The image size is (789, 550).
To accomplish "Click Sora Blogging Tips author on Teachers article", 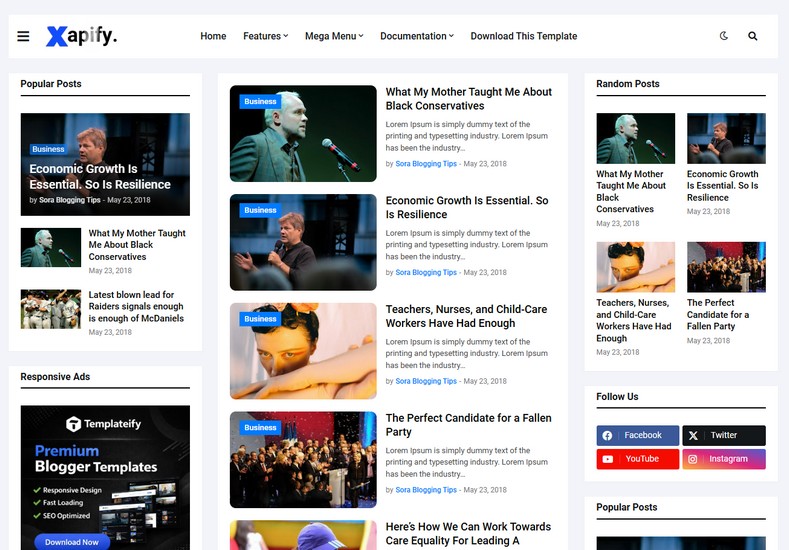I will pos(426,381).
